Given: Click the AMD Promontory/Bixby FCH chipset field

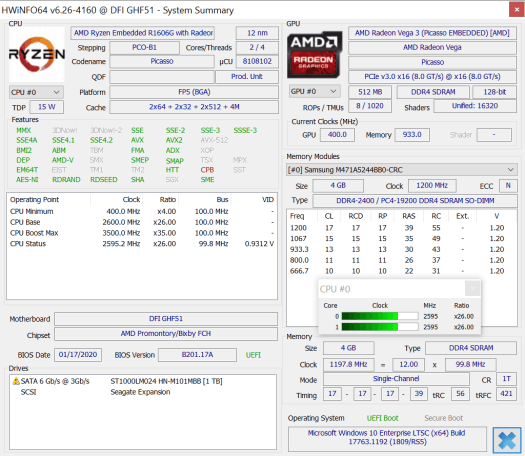Looking at the screenshot, I should (x=166, y=334).
